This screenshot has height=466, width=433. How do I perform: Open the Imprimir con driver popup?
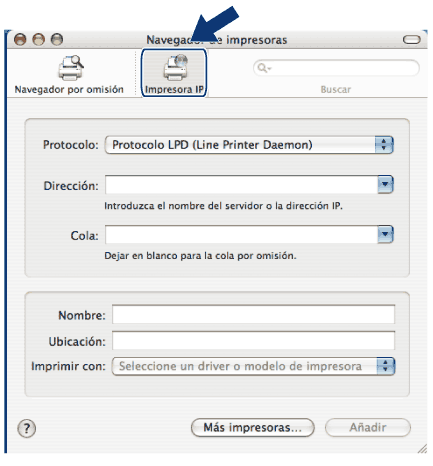click(x=253, y=366)
